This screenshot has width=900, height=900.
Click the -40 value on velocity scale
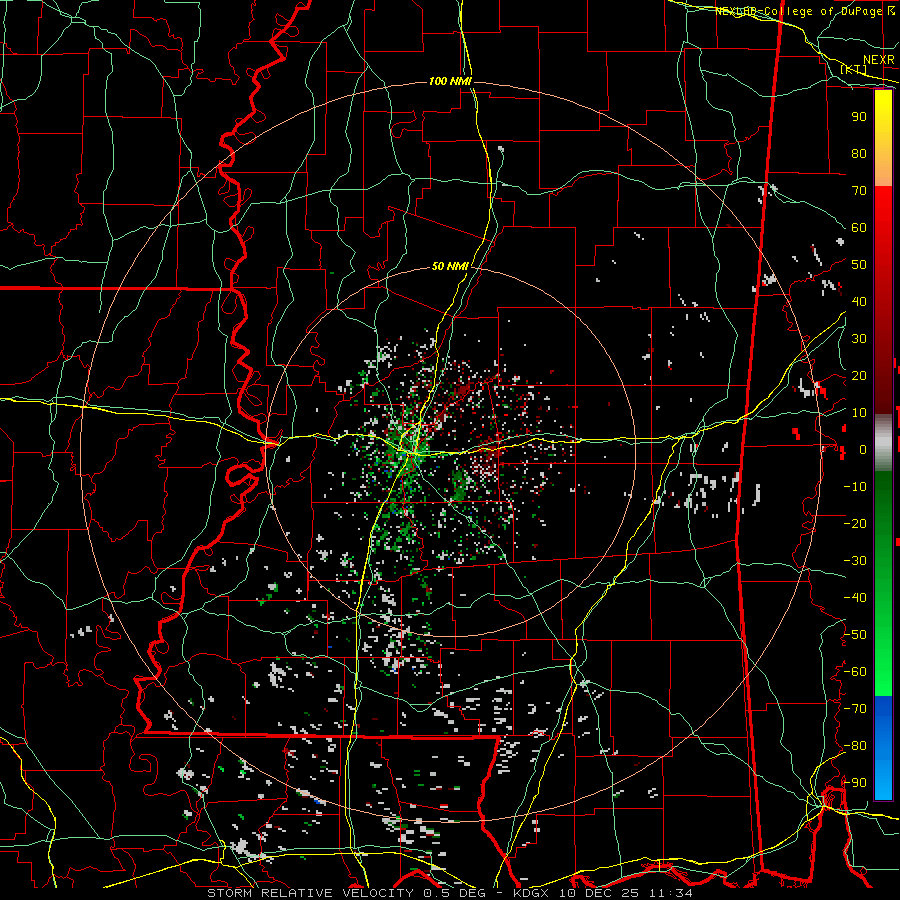point(855,598)
